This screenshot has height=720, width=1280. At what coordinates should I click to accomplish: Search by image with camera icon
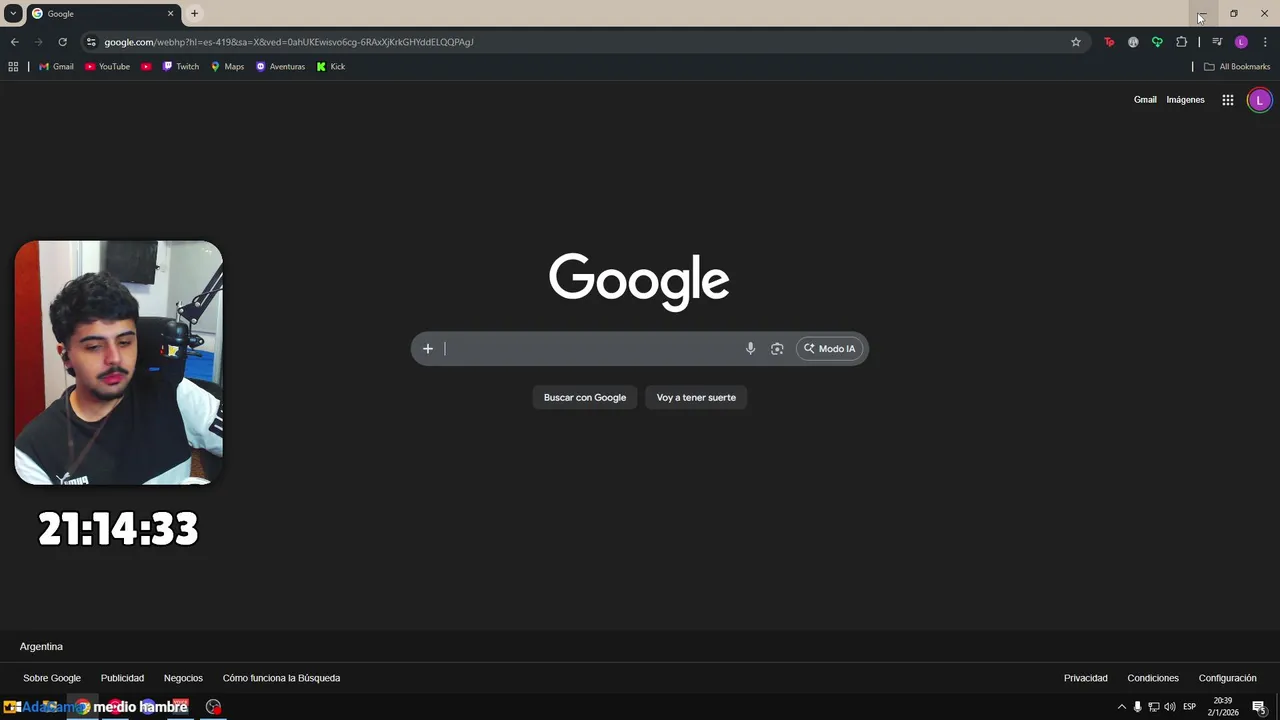tap(777, 349)
